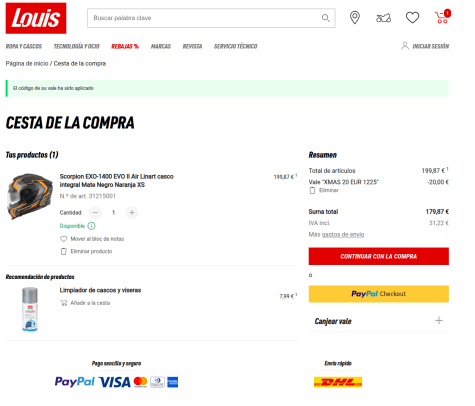The image size is (475, 406).
Task: Click the gastos de envío link
Action: 343,235
